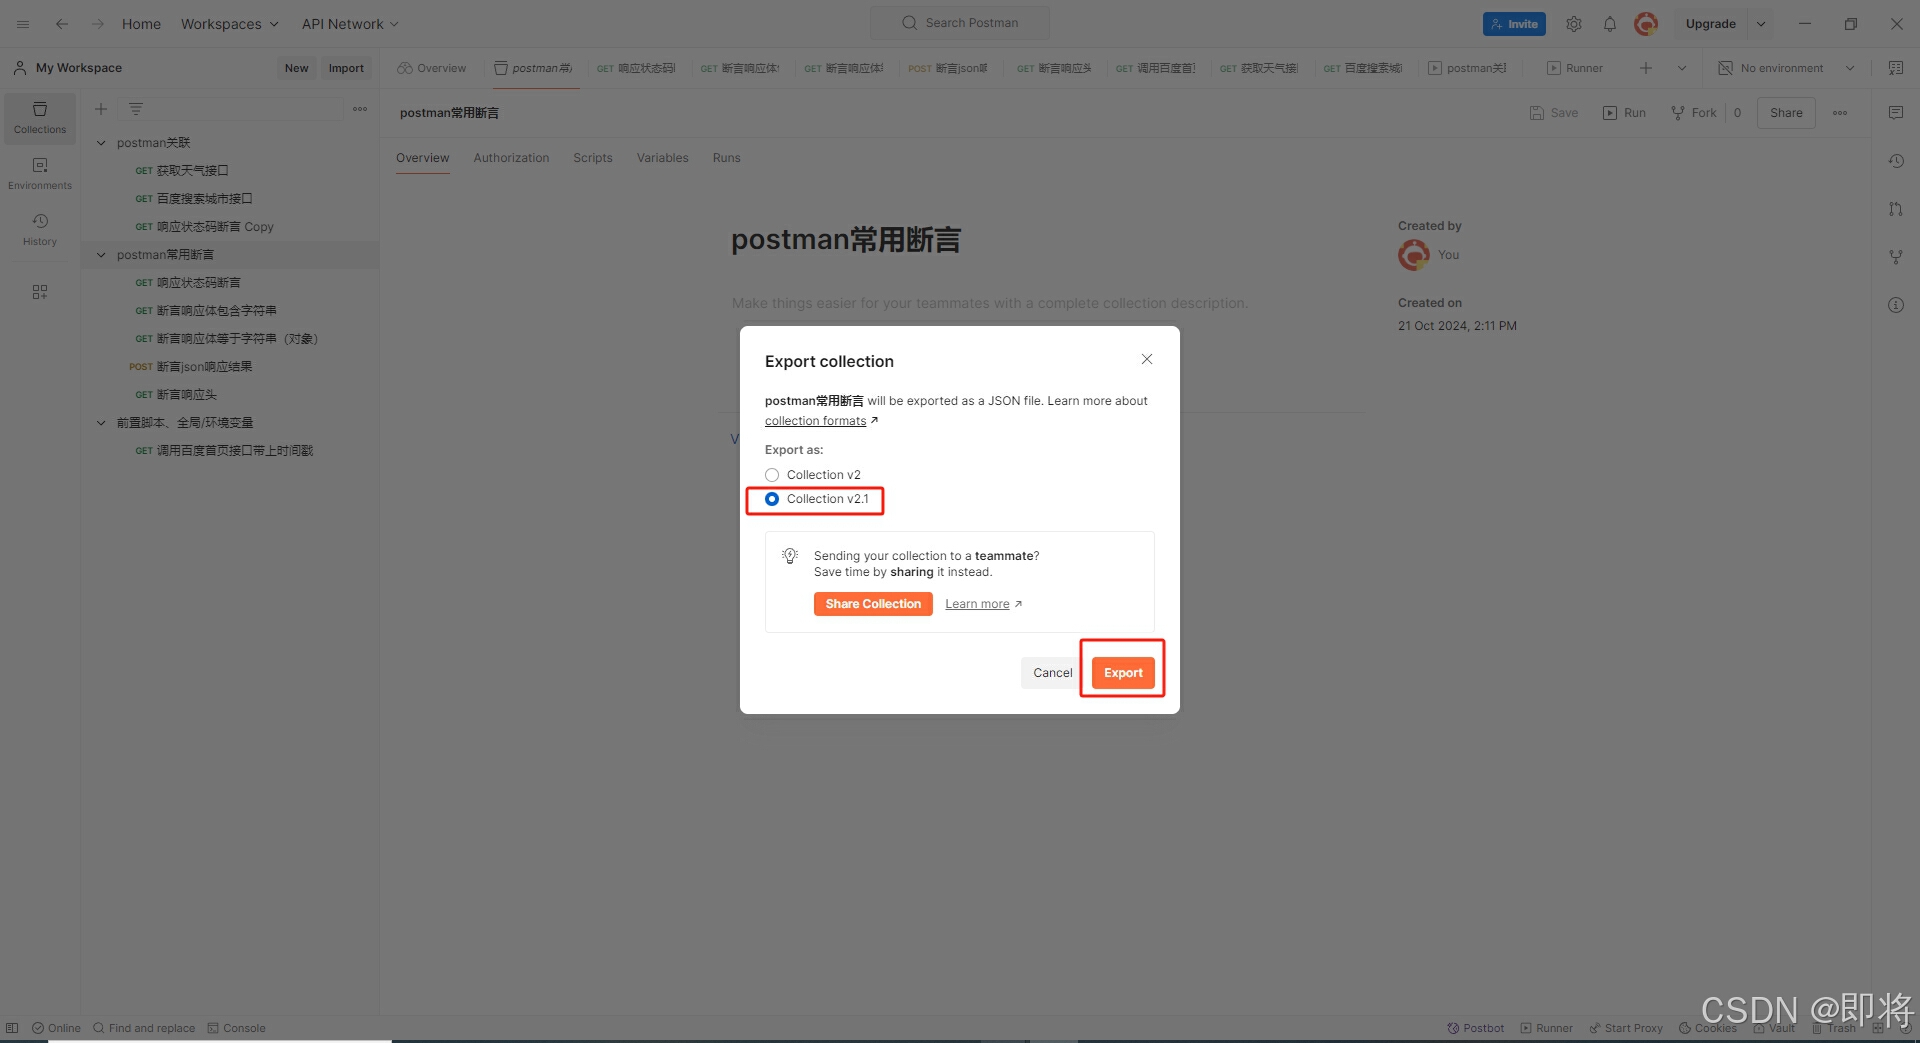
Task: Open the No environment selector
Action: (x=1786, y=68)
